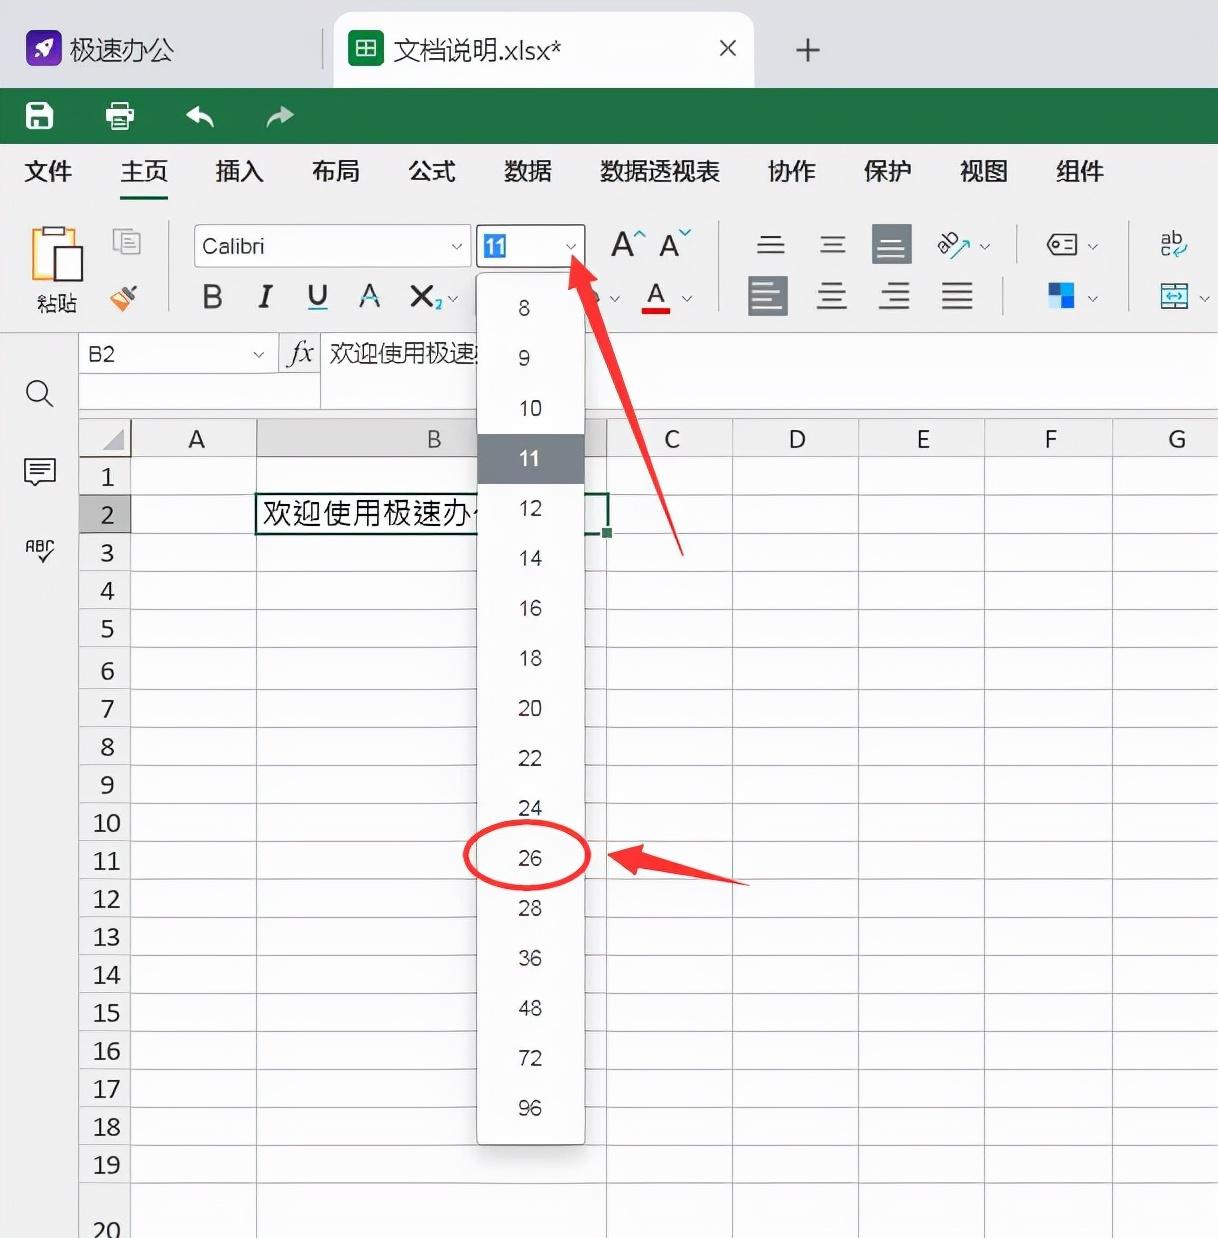
Task: Choose font size 26 from list
Action: tap(529, 858)
